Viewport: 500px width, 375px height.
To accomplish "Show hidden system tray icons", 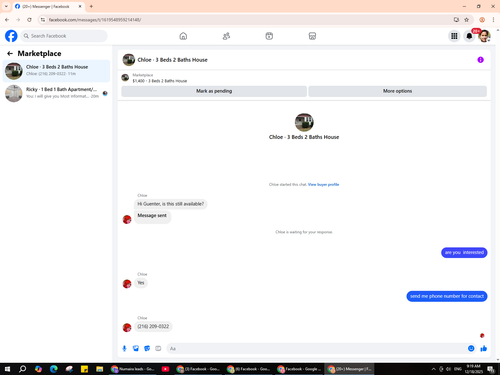I will pos(433,369).
